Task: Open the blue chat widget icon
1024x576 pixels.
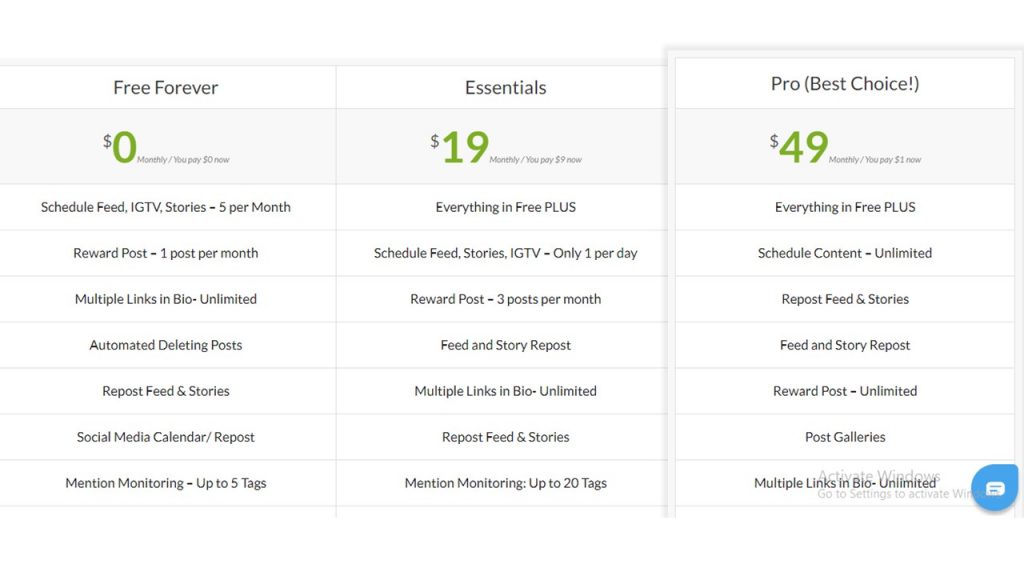Action: coord(994,488)
